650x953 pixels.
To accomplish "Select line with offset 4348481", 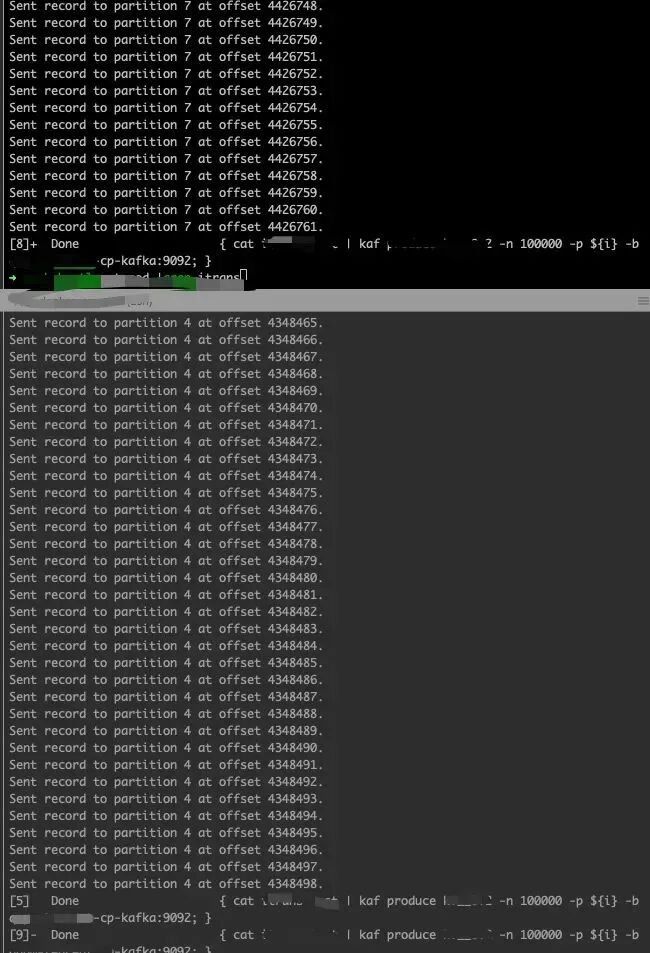I will point(166,596).
